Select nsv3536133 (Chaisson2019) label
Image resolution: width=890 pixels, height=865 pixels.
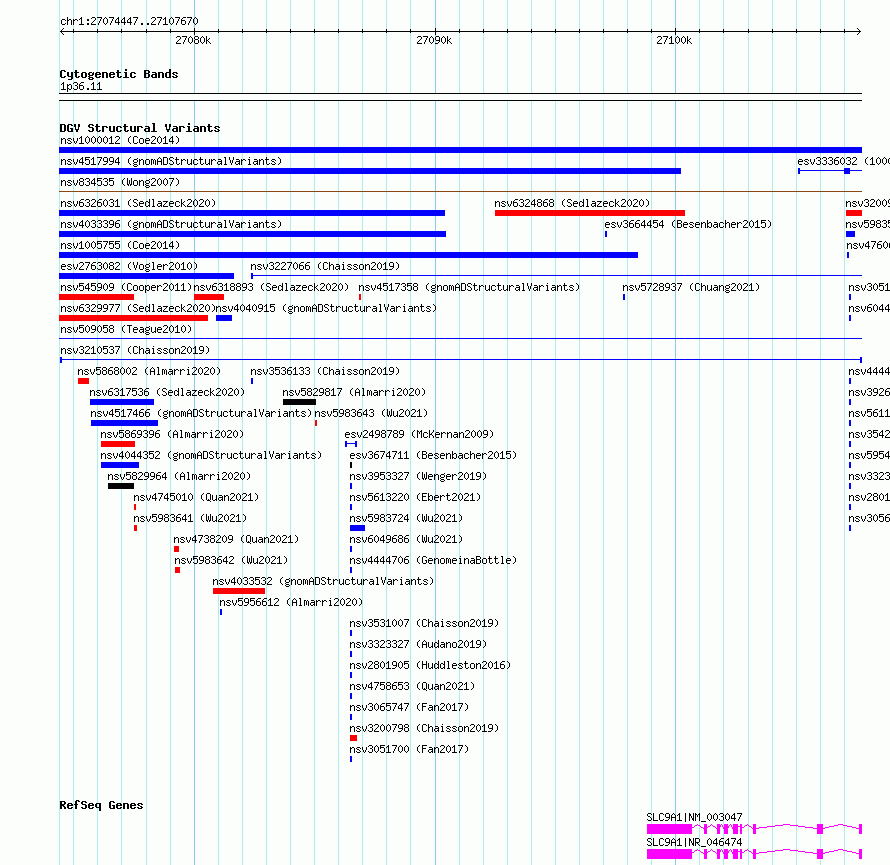pyautogui.click(x=325, y=371)
